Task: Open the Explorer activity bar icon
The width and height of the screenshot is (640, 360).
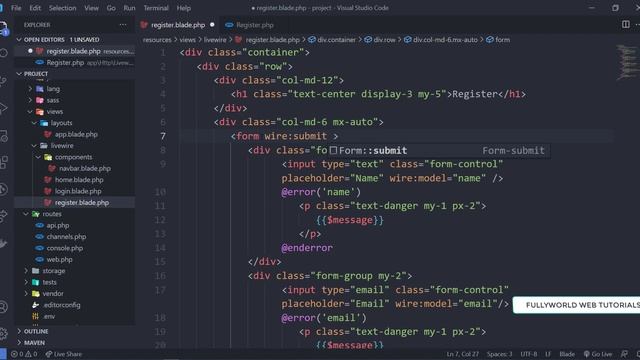Action: [x=4, y=29]
